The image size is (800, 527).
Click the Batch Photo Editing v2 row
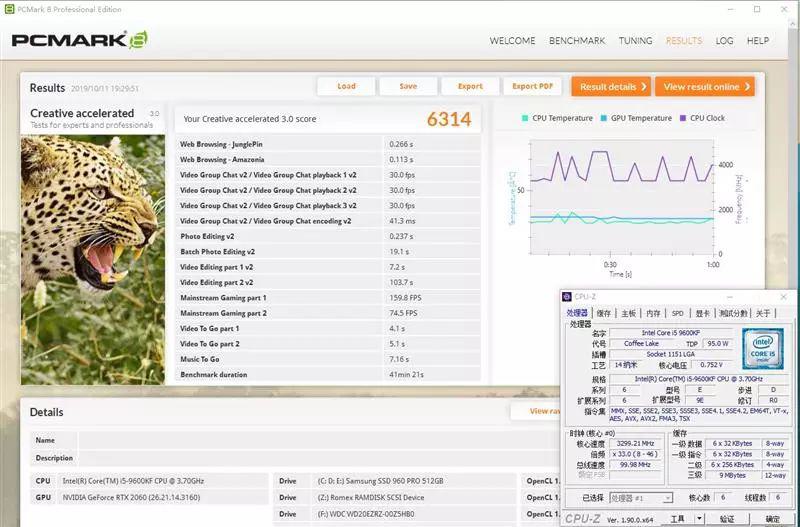pos(328,252)
